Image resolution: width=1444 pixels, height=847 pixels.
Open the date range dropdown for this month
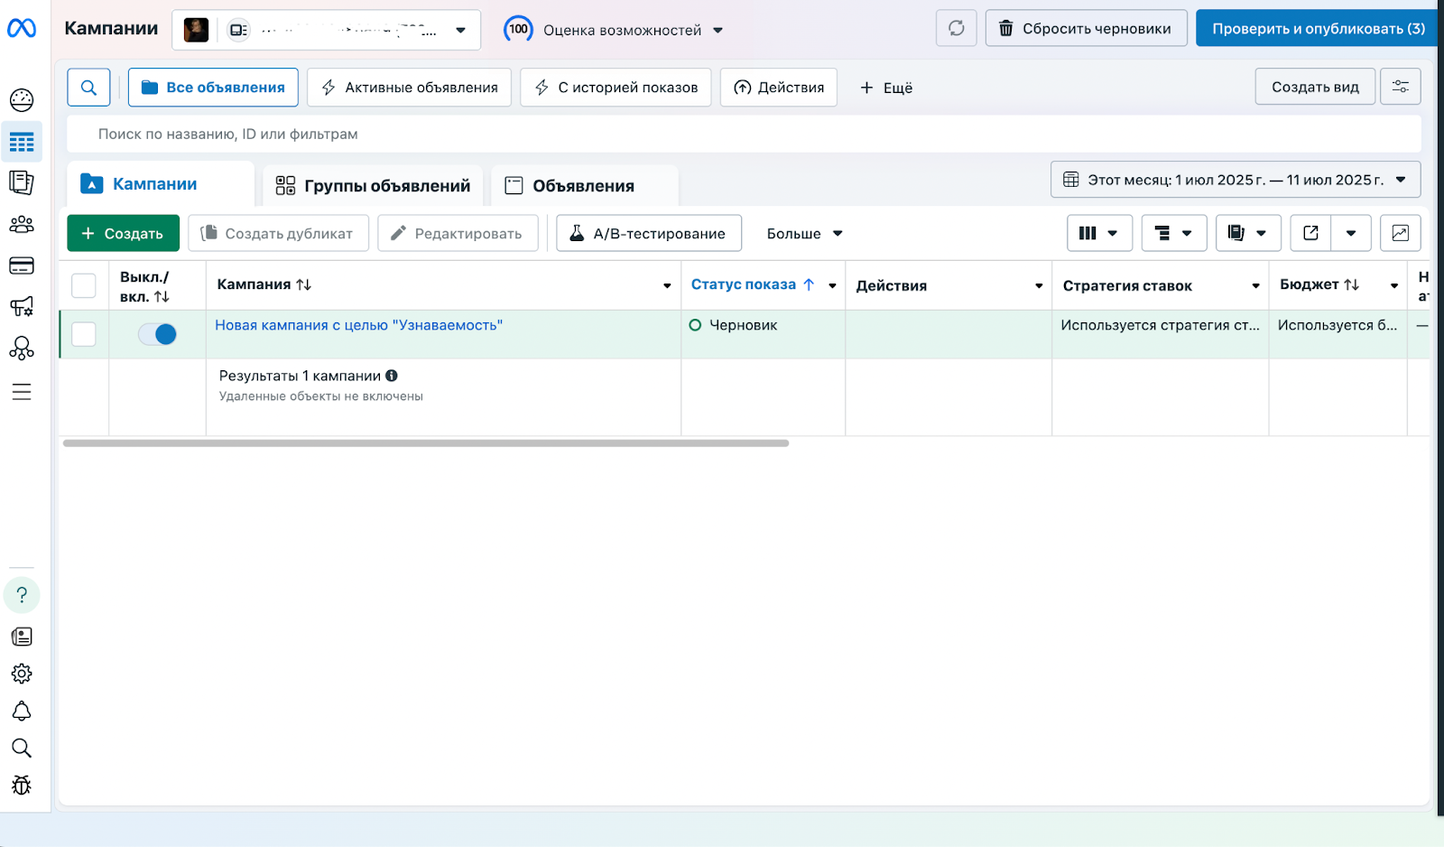(1235, 179)
